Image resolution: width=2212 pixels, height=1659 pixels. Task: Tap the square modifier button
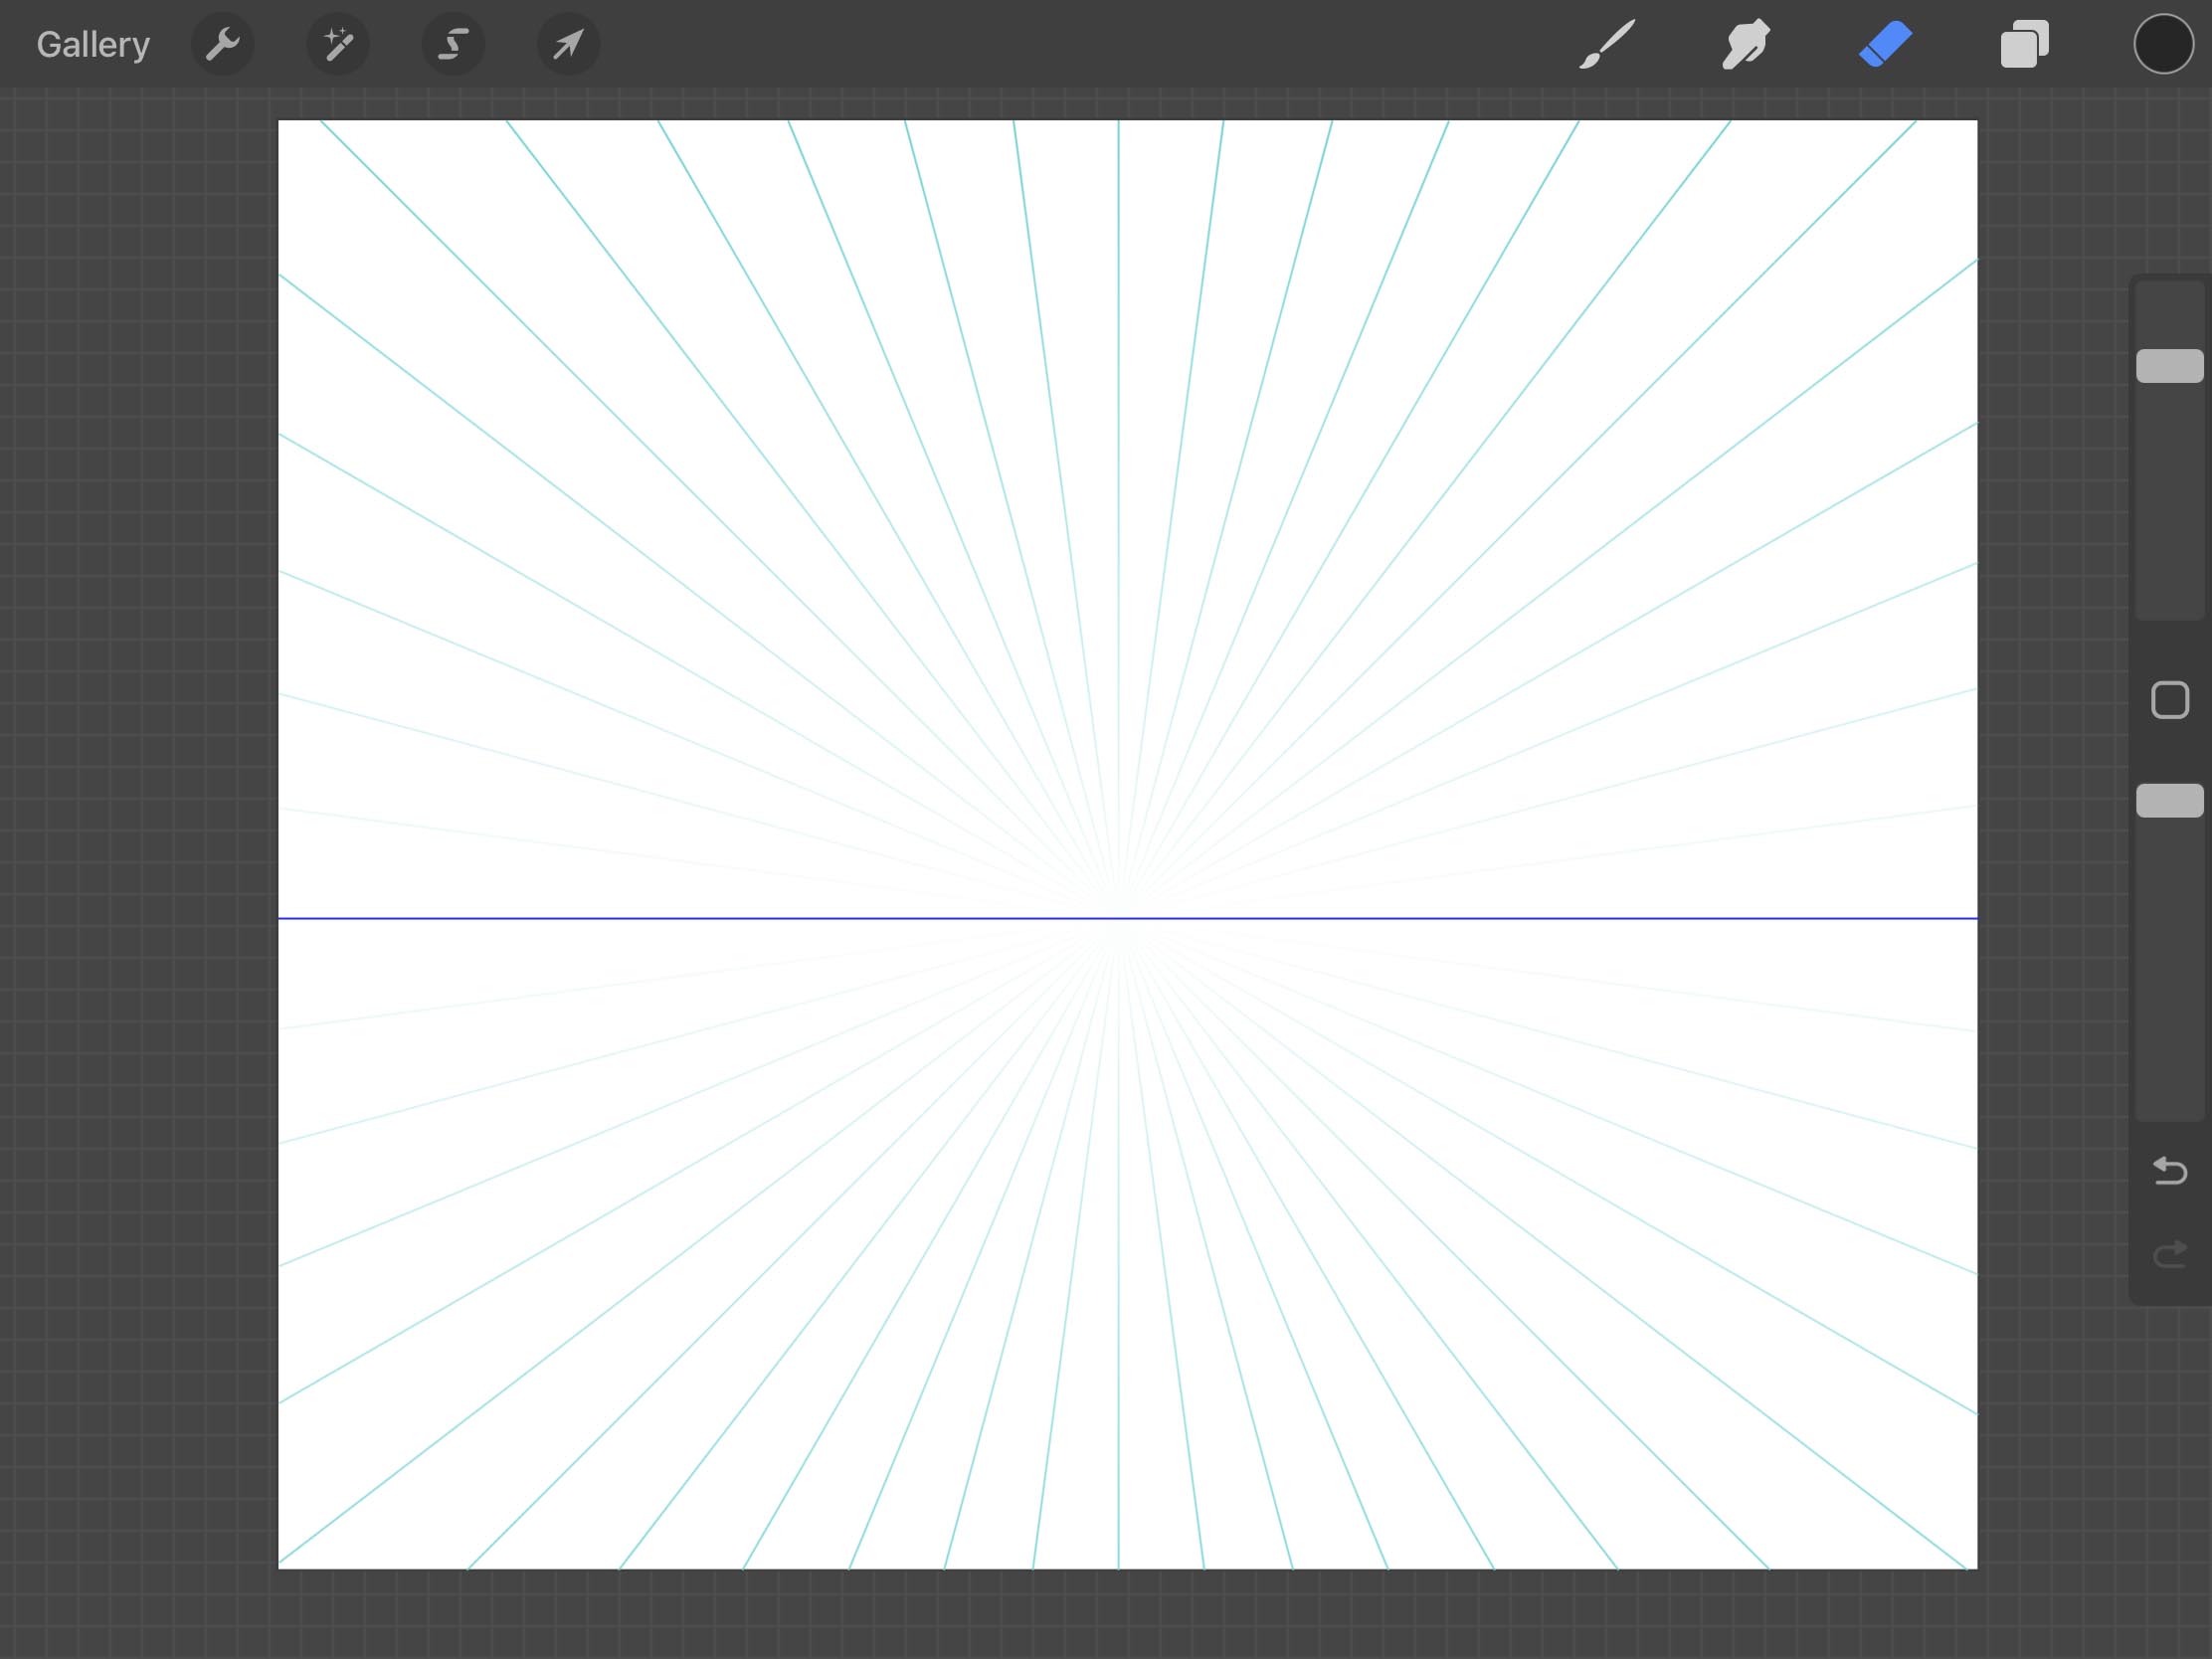point(2168,697)
